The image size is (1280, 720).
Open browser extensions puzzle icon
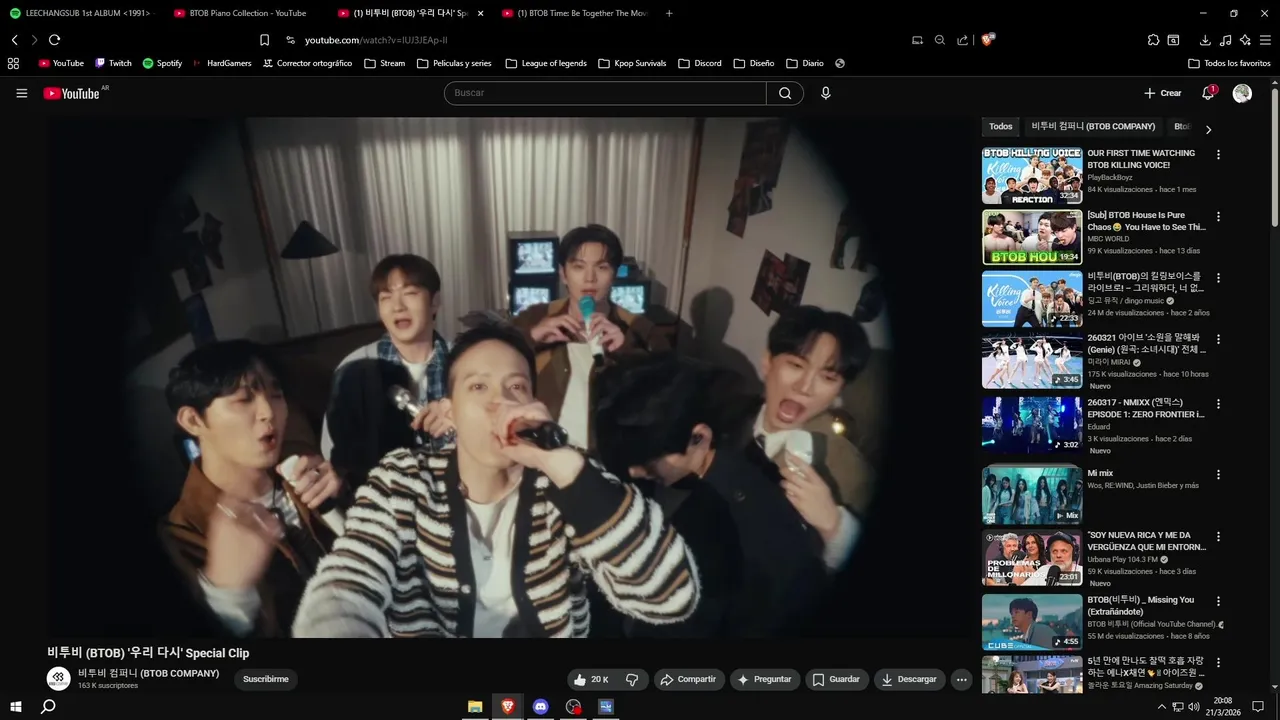click(1153, 40)
